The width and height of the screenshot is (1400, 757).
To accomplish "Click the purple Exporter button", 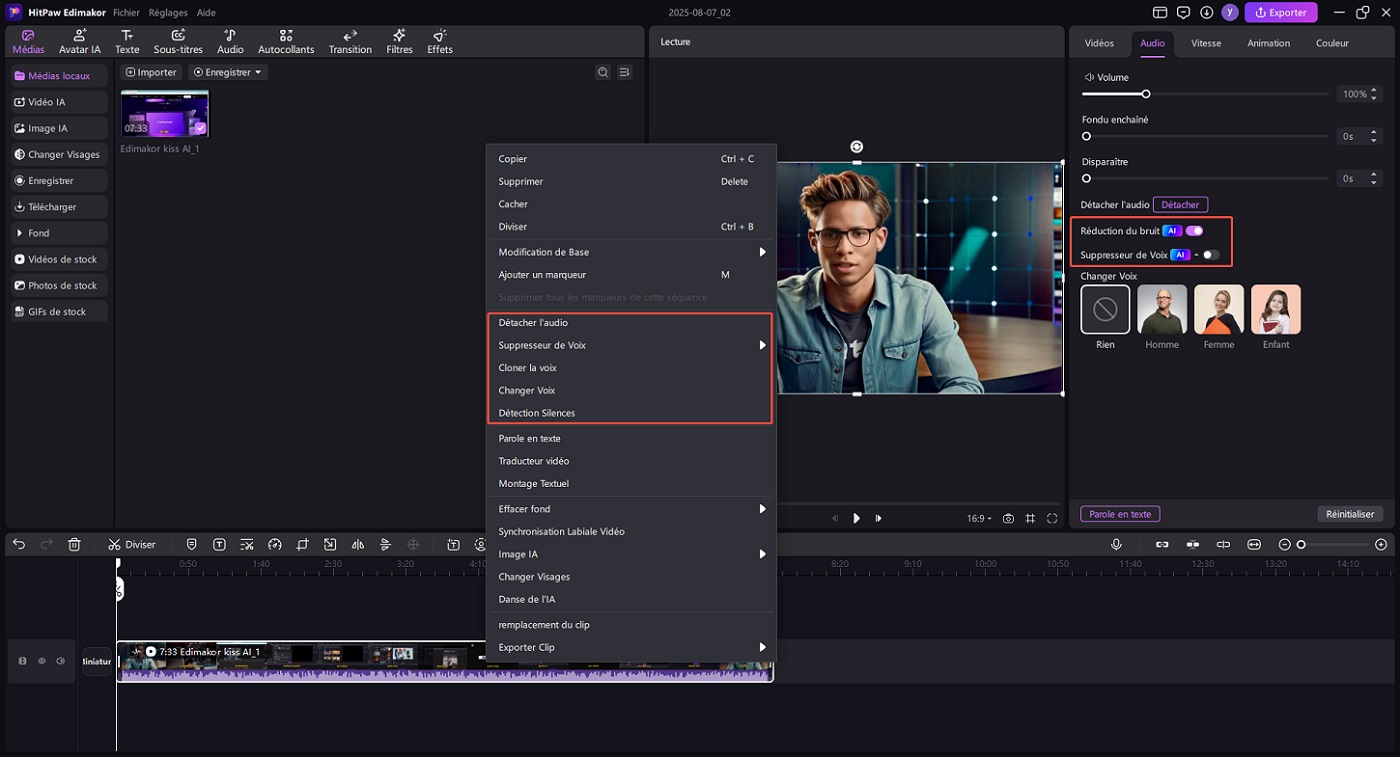I will click(1281, 13).
